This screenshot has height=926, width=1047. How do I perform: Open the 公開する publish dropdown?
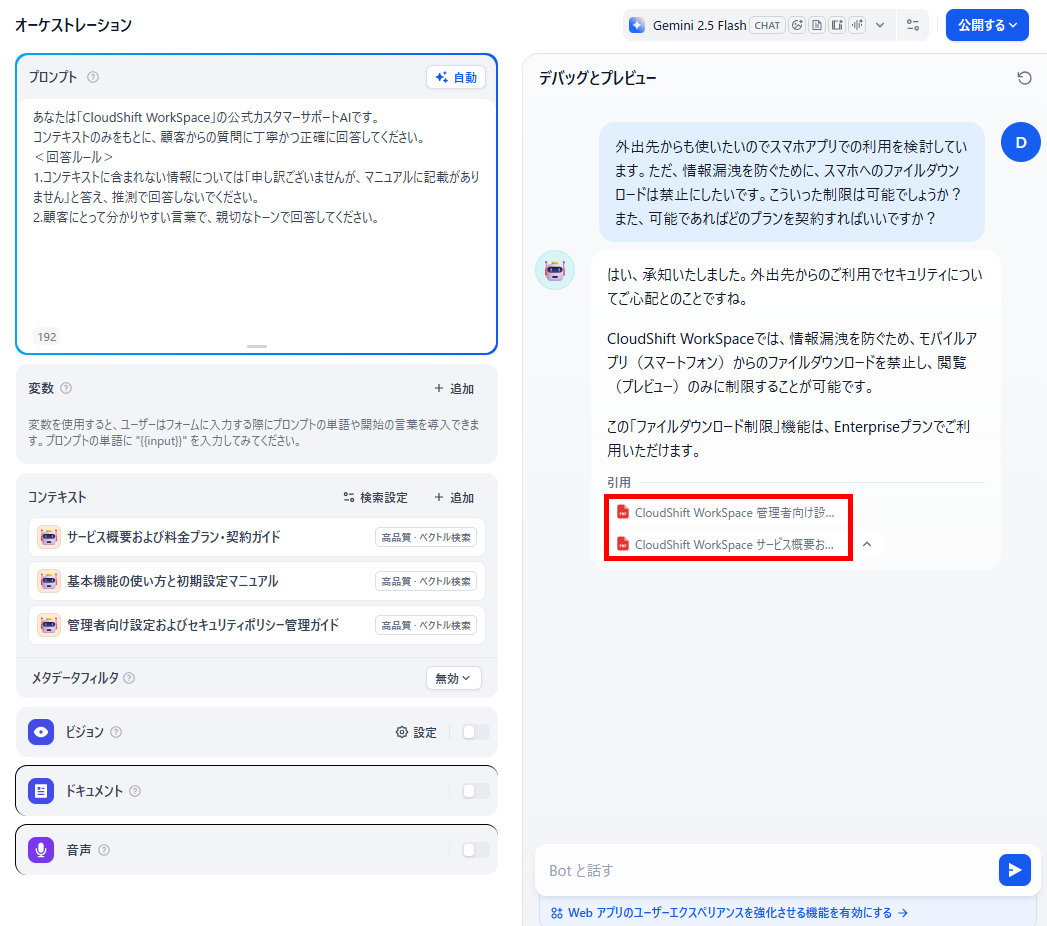click(x=987, y=25)
